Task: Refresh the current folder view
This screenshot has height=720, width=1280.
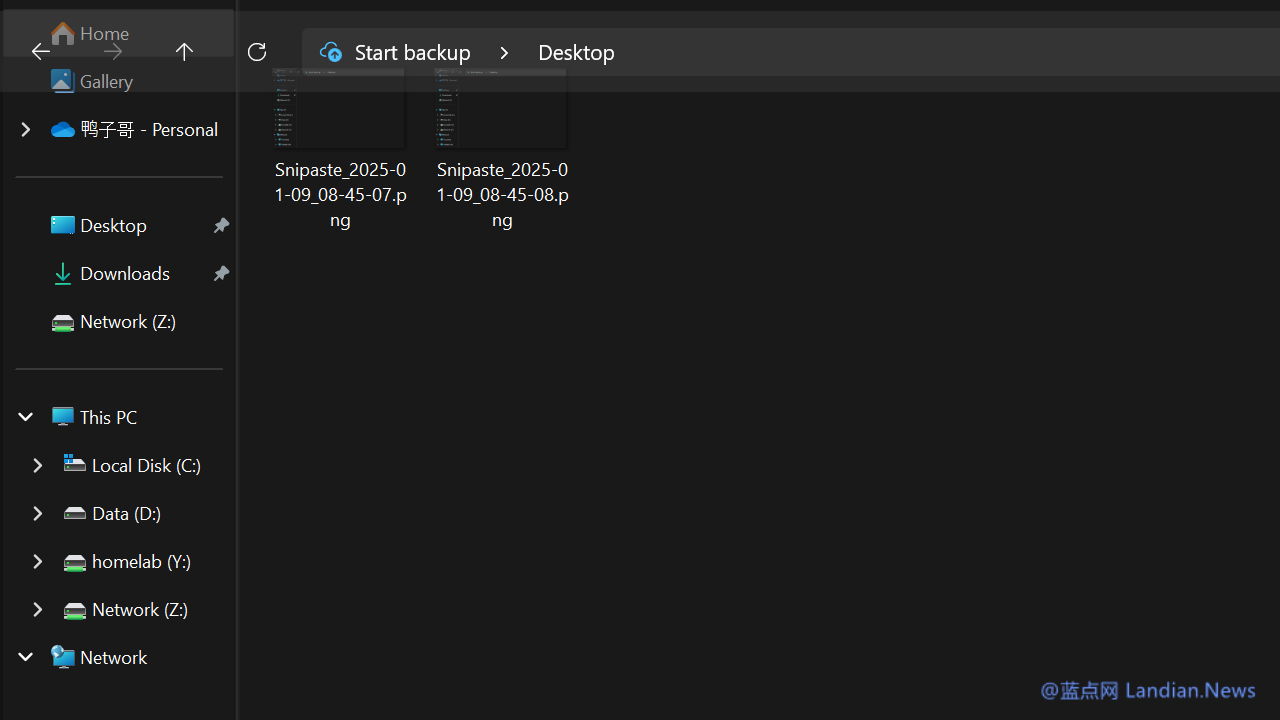Action: tap(257, 52)
